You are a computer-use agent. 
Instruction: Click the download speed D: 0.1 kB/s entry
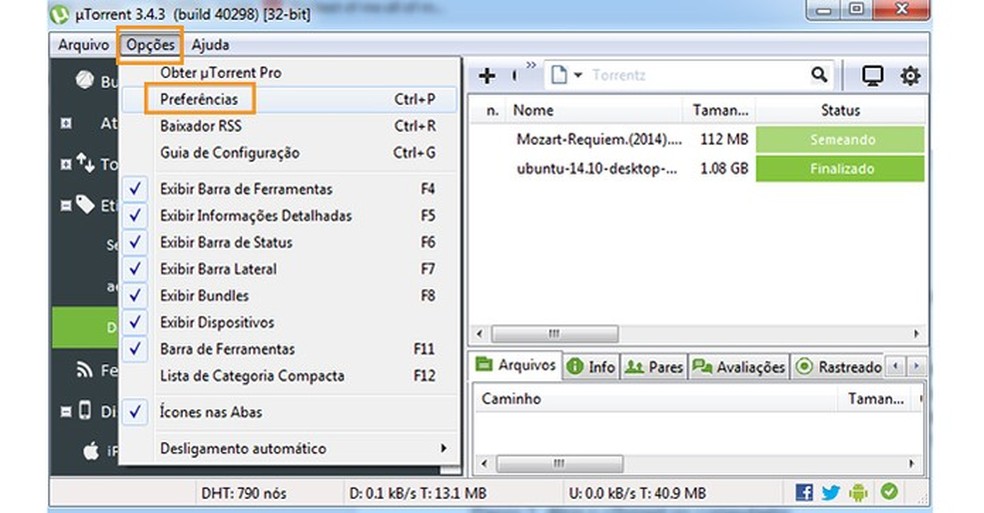point(418,494)
